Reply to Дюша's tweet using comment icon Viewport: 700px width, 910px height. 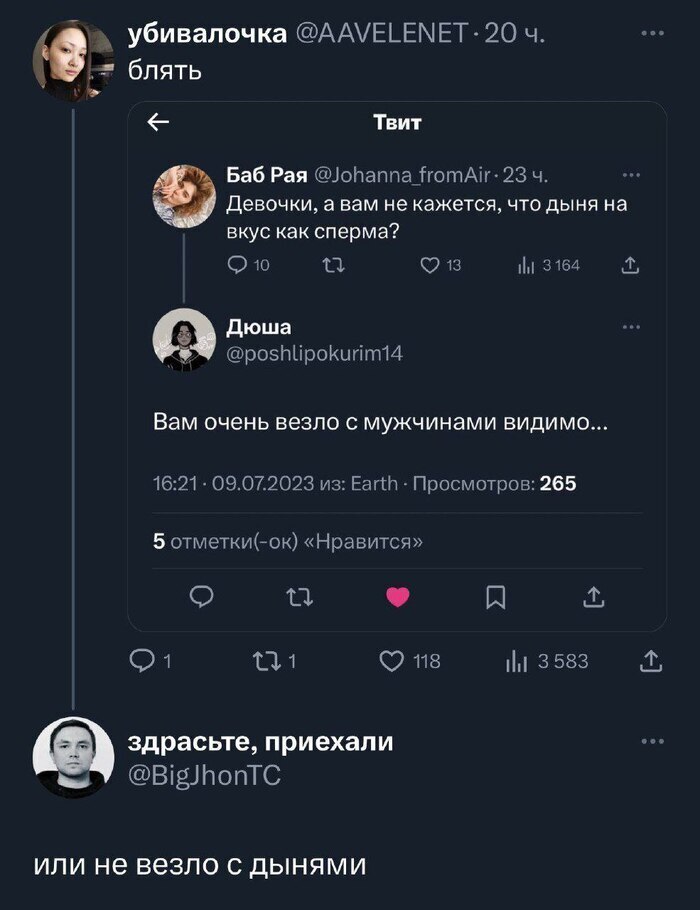[201, 597]
